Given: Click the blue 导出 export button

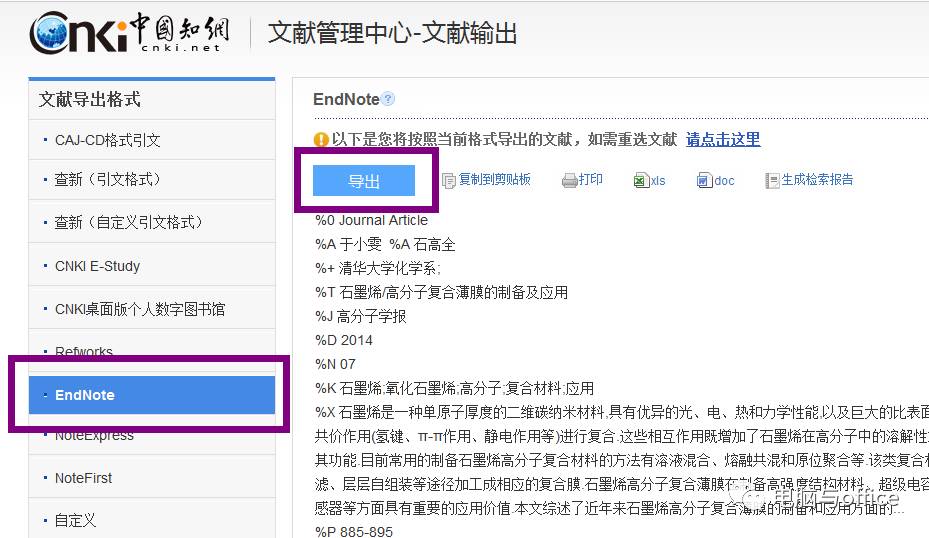Looking at the screenshot, I should [x=364, y=181].
